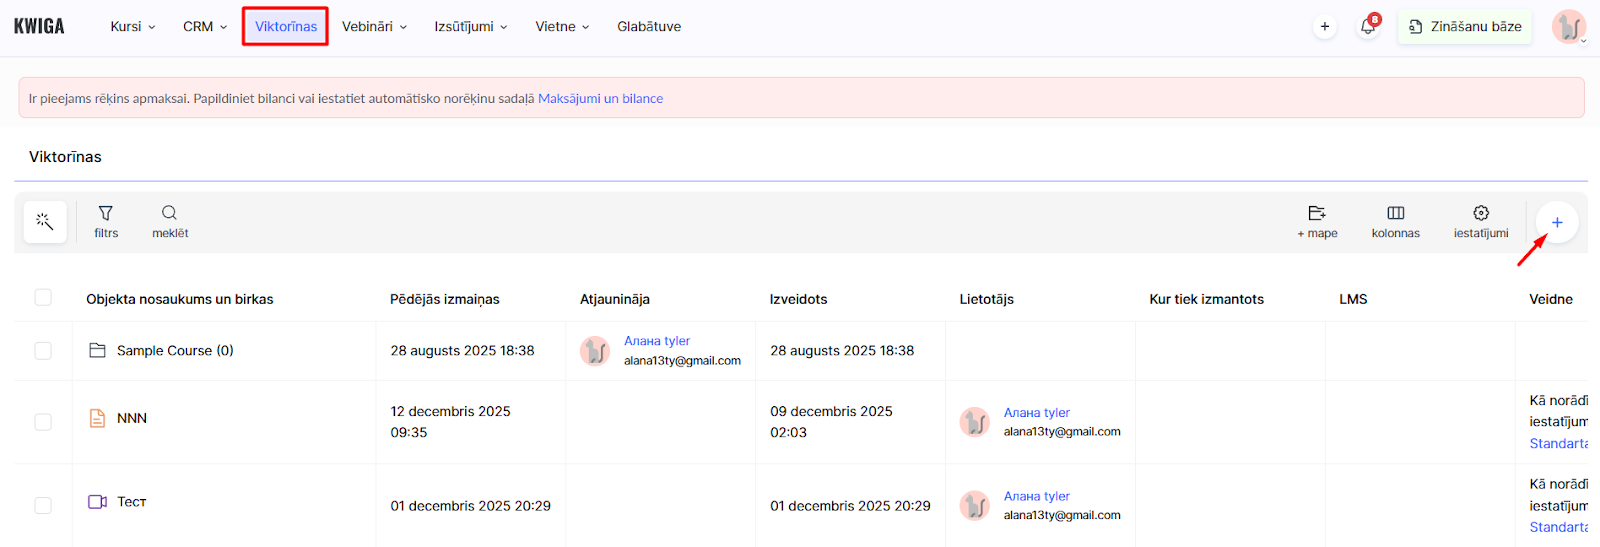Check the Sample Course row checkbox
1600x547 pixels.
[x=43, y=351]
